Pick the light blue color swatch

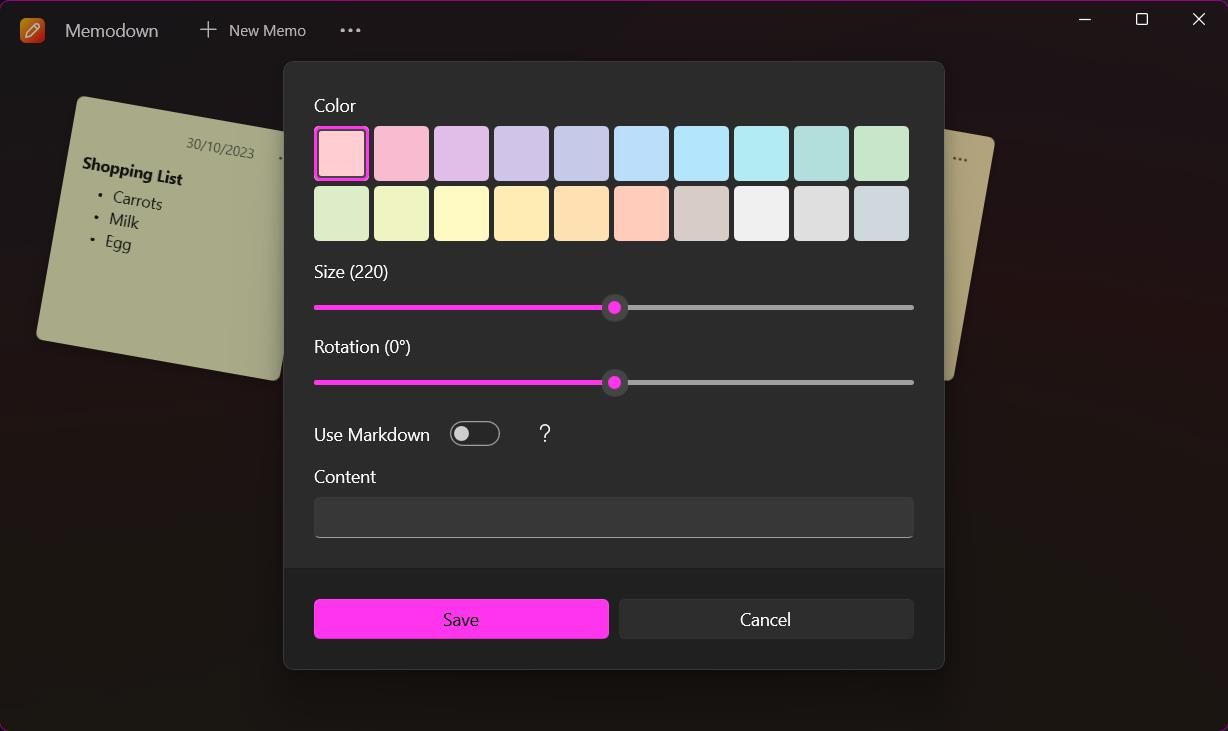[x=641, y=153]
